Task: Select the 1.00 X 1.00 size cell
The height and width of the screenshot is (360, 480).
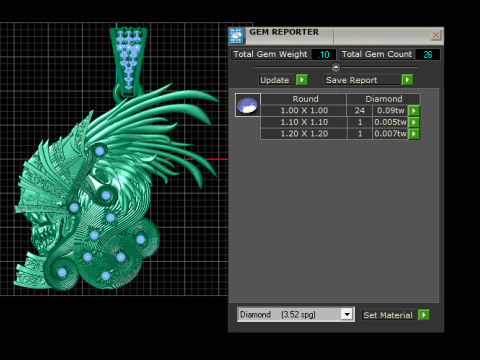Action: [x=304, y=111]
